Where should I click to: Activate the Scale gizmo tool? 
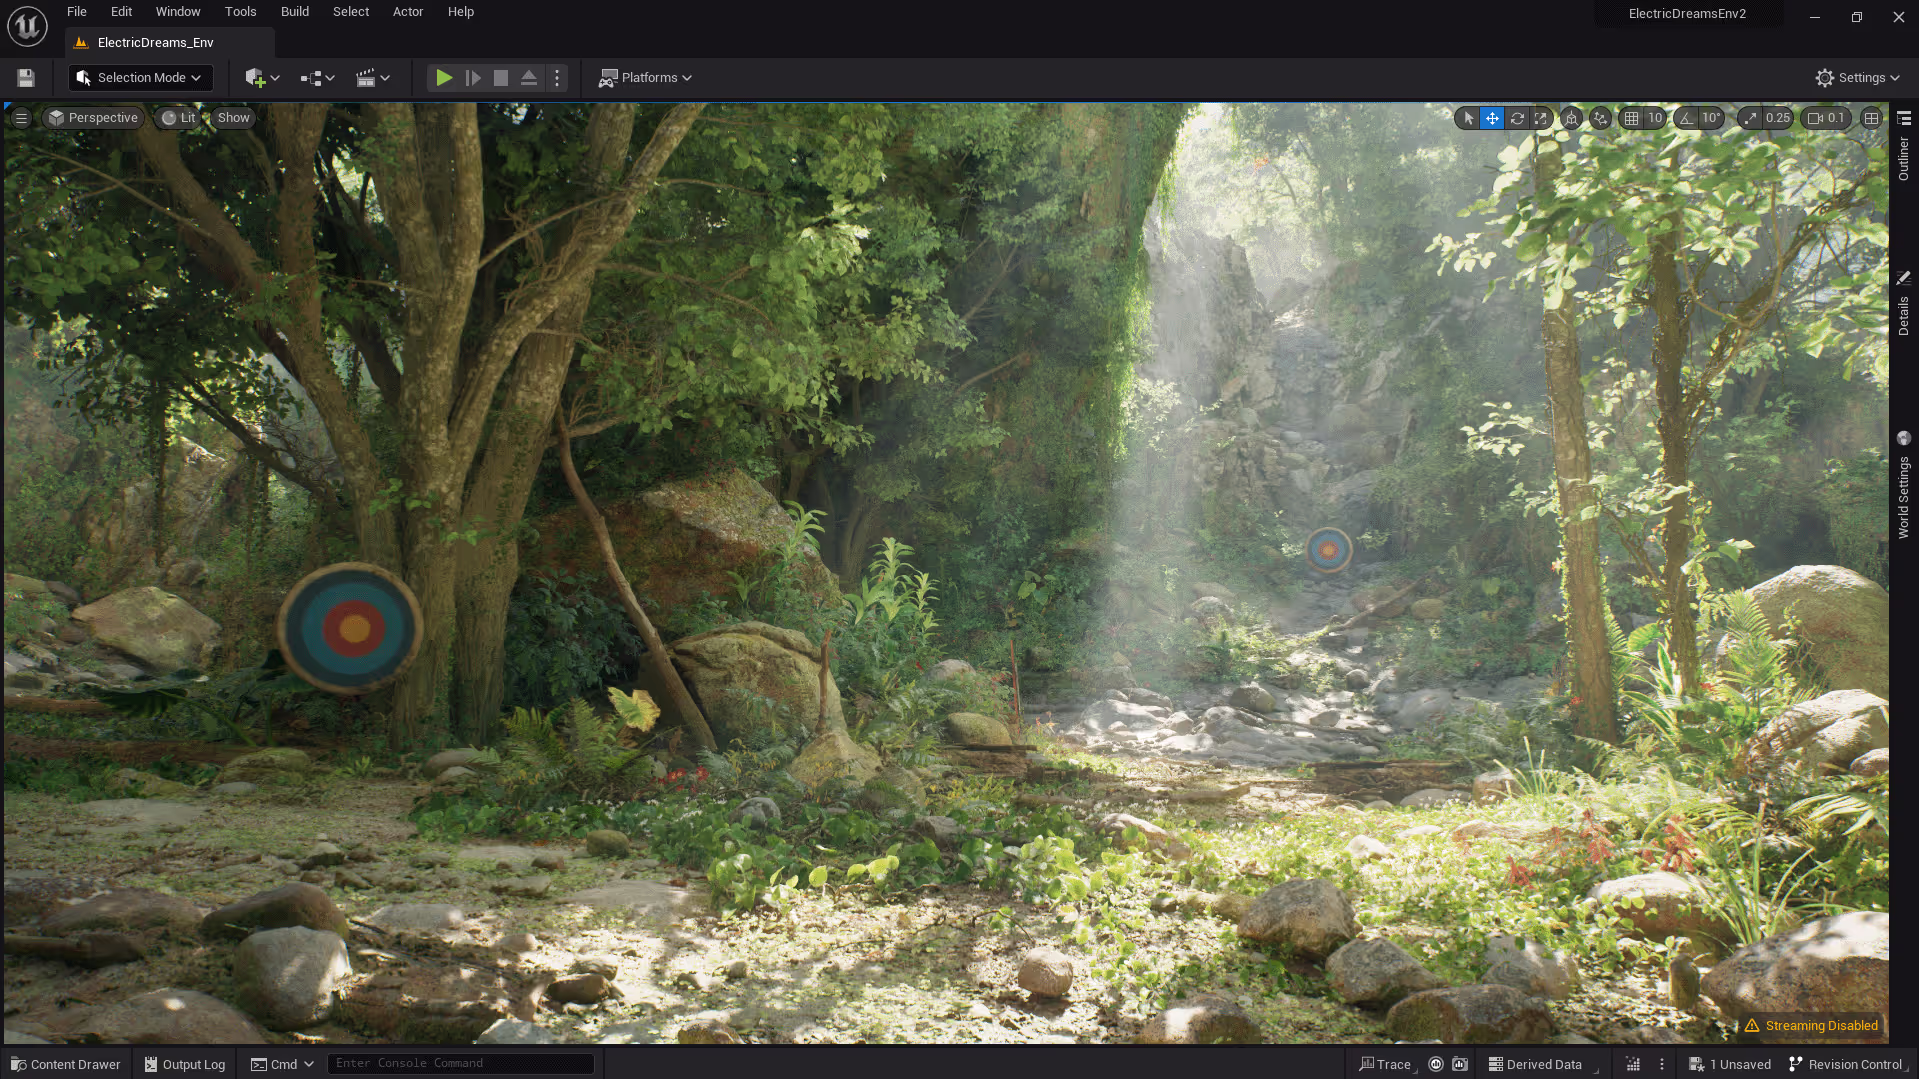tap(1541, 118)
